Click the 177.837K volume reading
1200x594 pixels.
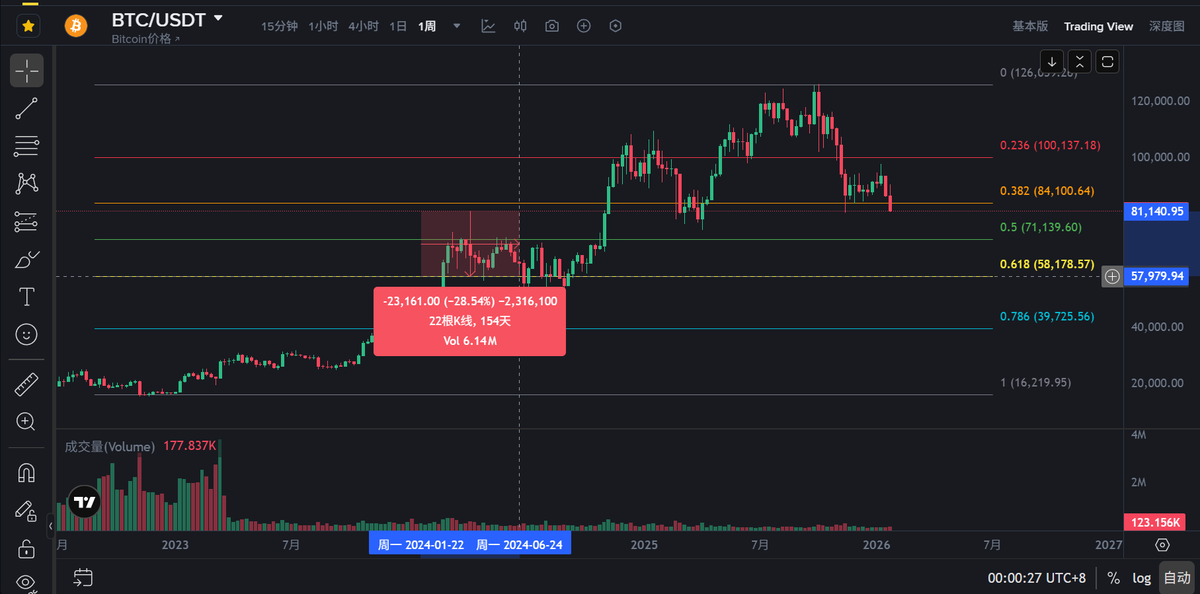click(x=189, y=446)
